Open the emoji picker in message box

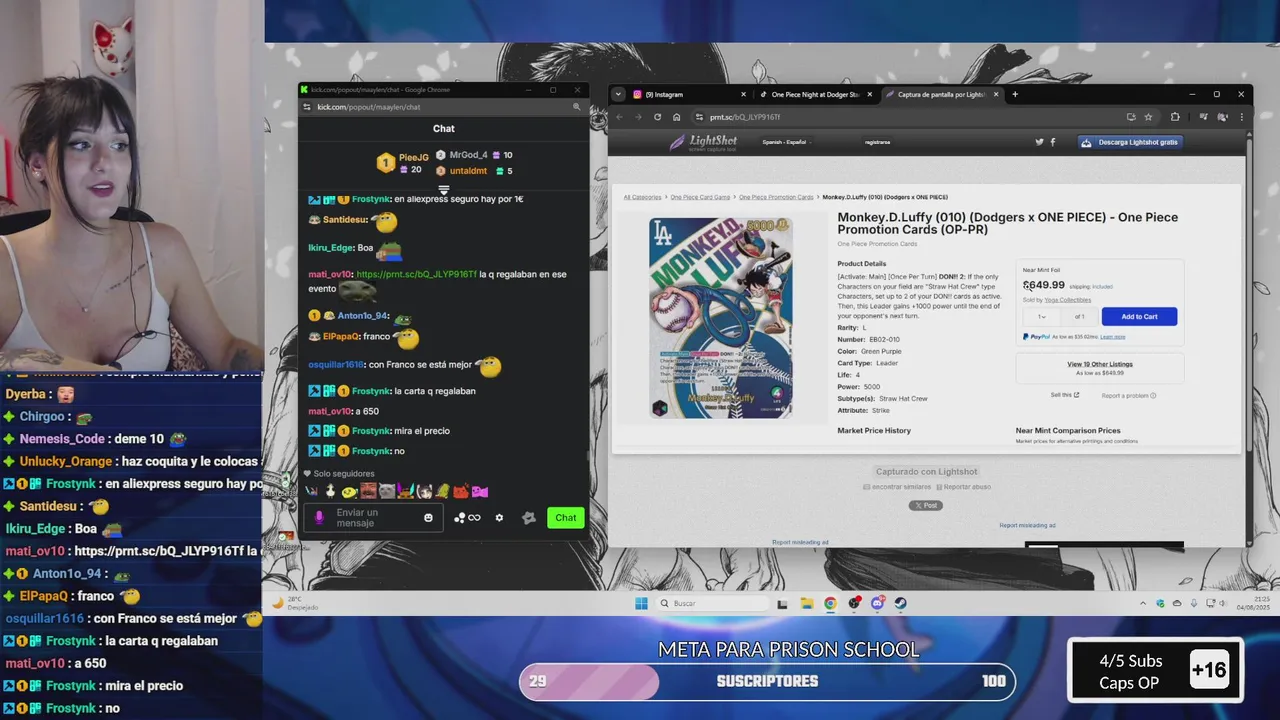(428, 518)
